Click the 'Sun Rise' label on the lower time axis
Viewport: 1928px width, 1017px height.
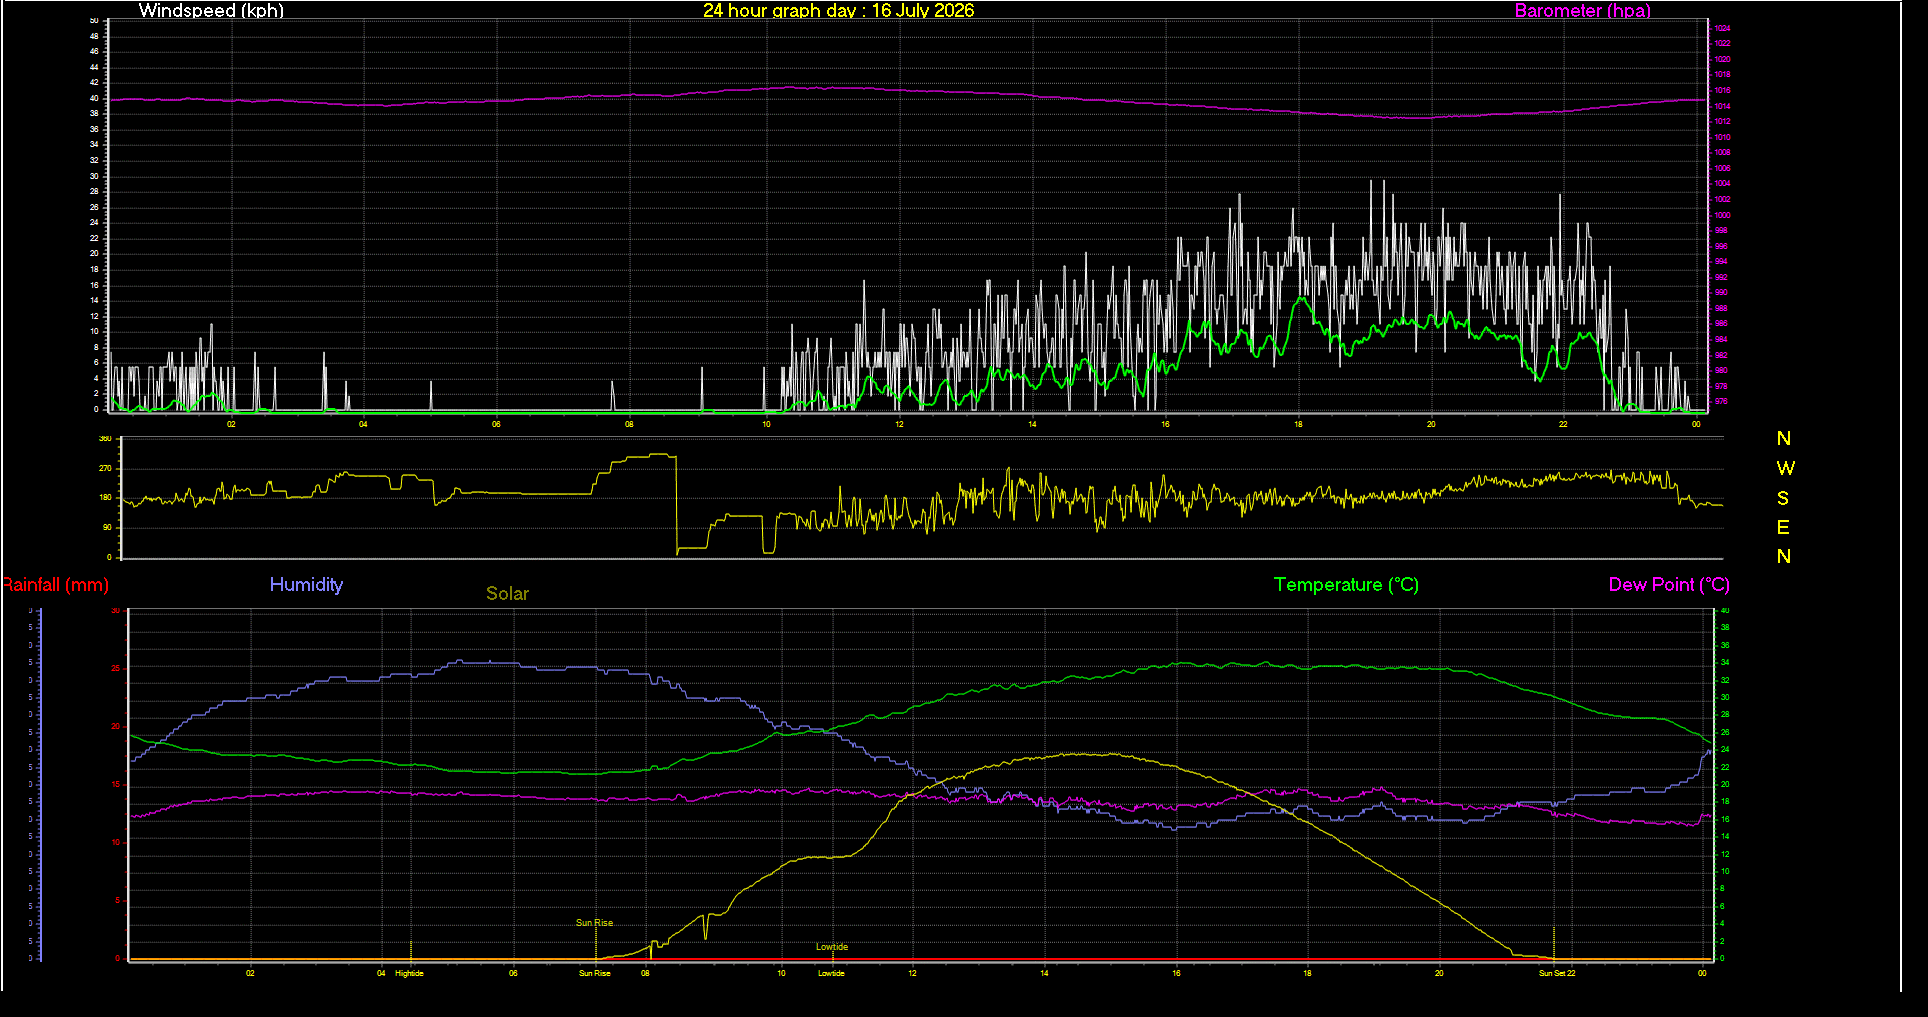point(594,973)
